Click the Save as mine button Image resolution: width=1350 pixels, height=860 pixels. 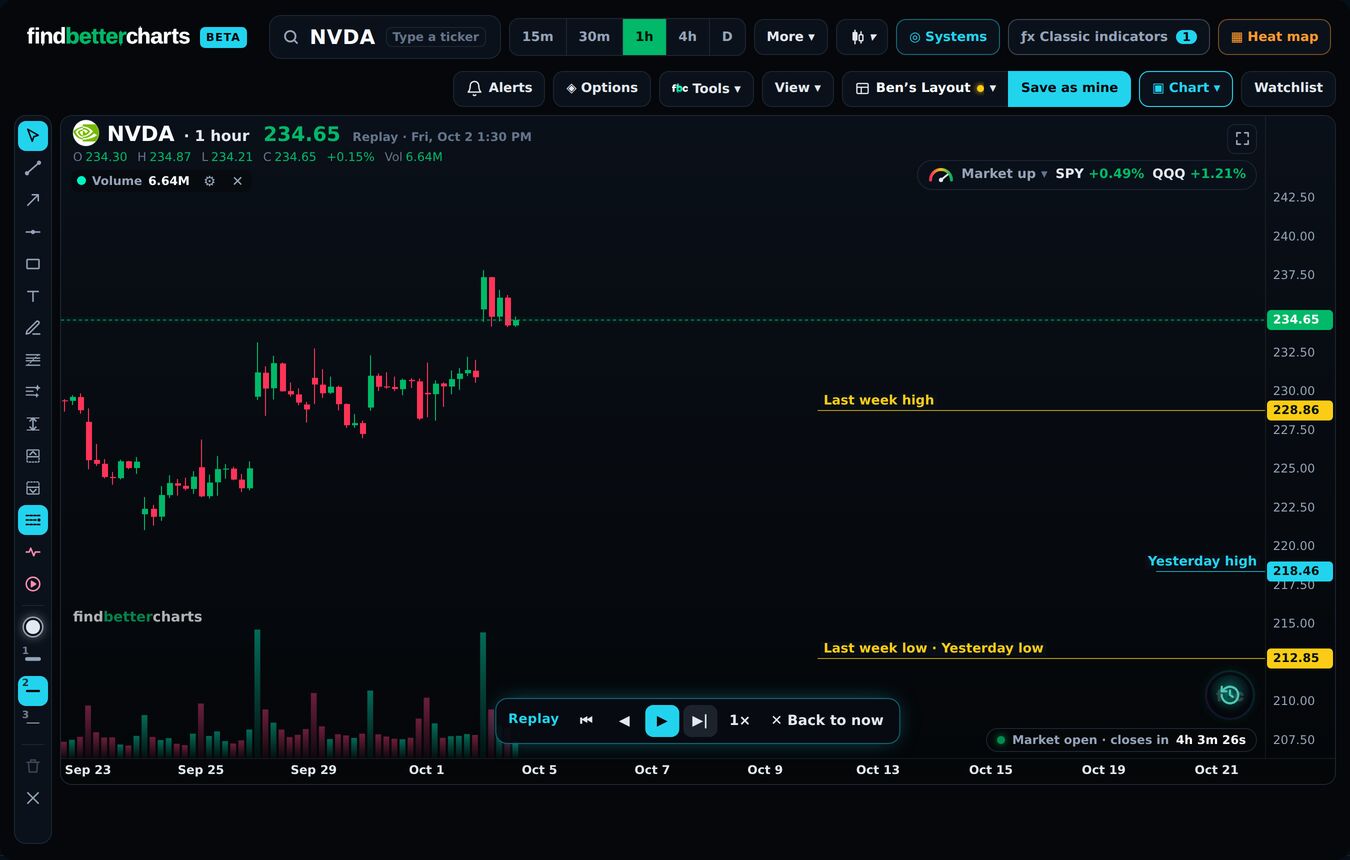(x=1069, y=88)
